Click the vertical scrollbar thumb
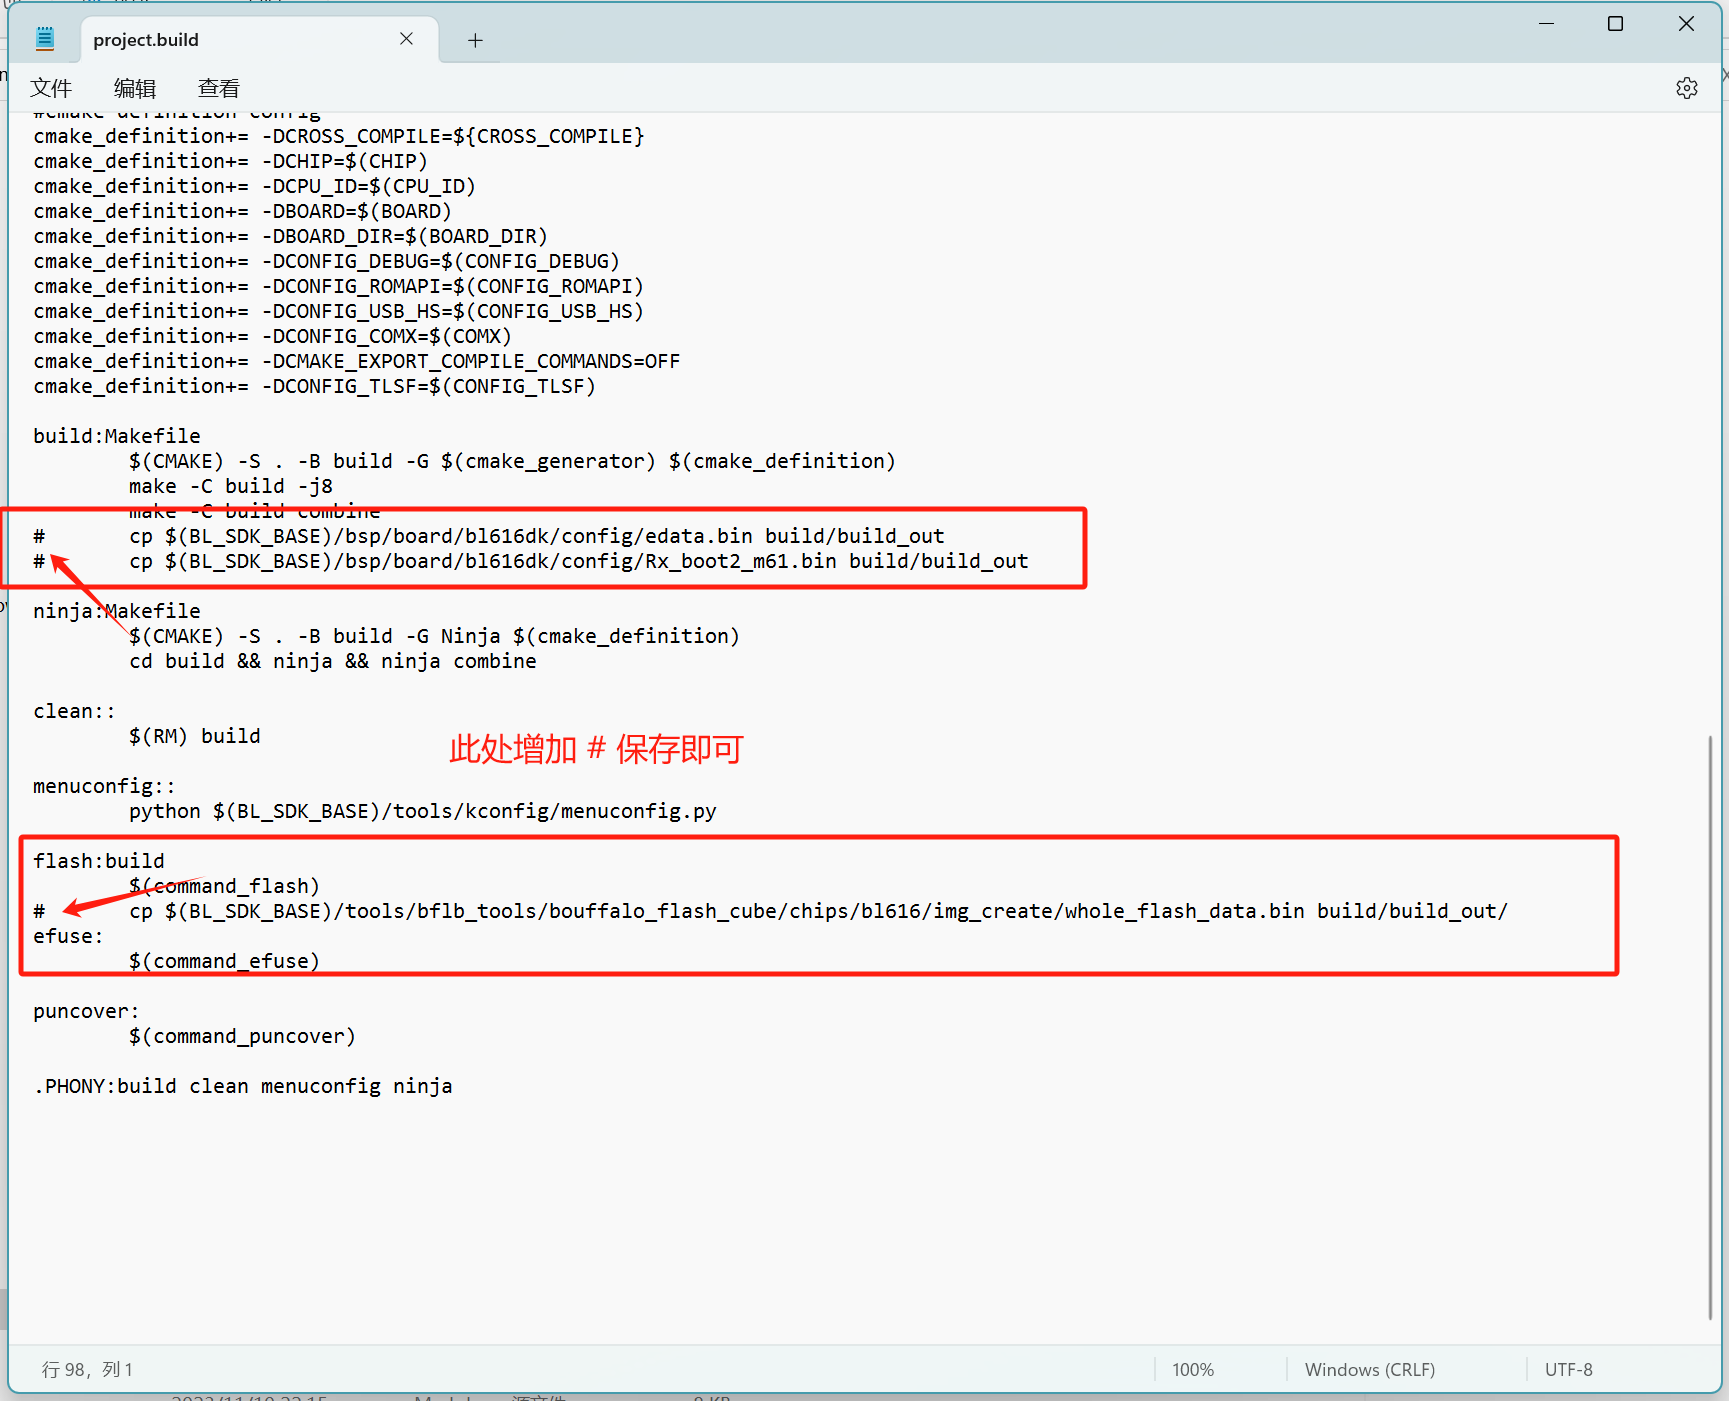The width and height of the screenshot is (1729, 1401). point(1710,1027)
